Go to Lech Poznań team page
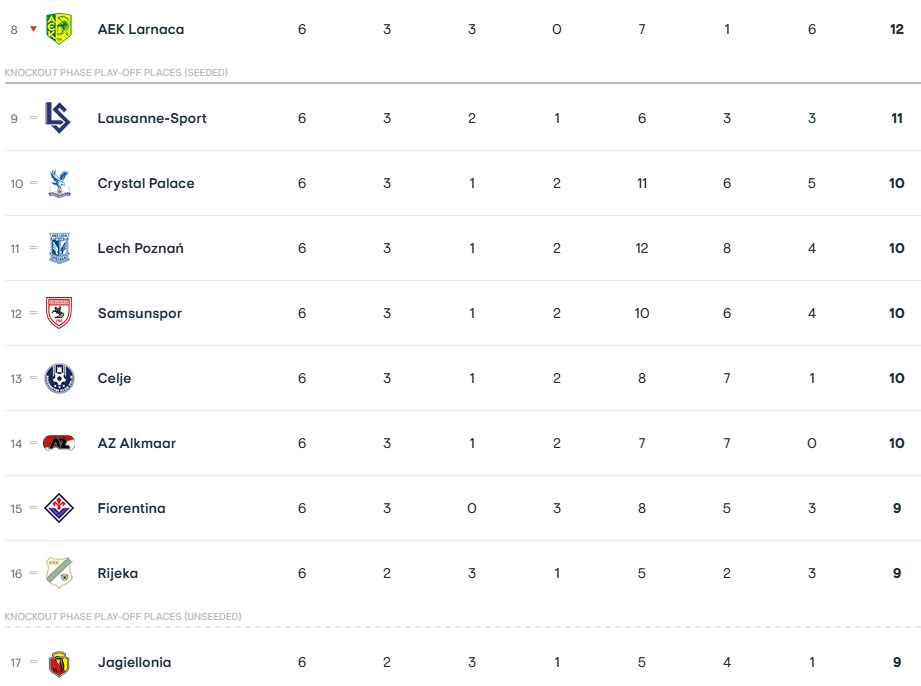Viewport: 921px width, 686px height. tap(140, 248)
